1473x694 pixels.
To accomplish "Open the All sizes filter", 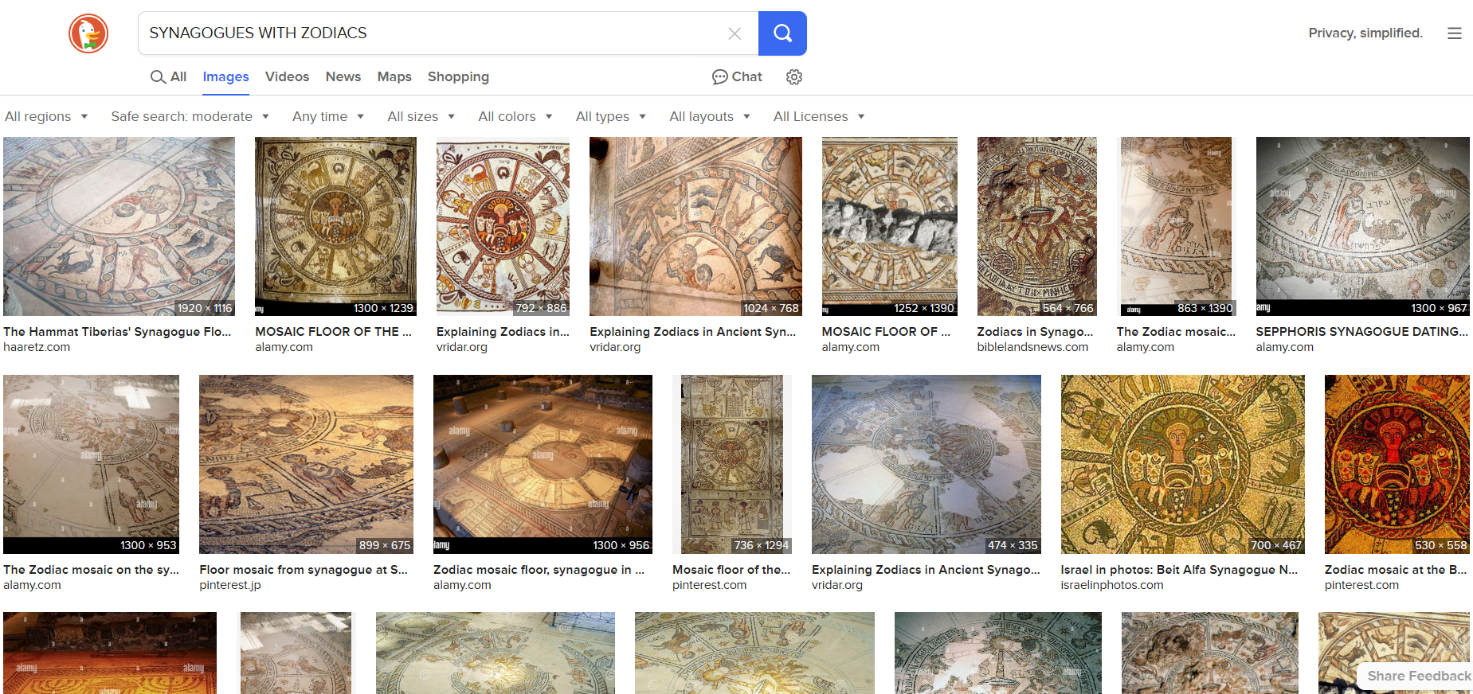I will 421,117.
